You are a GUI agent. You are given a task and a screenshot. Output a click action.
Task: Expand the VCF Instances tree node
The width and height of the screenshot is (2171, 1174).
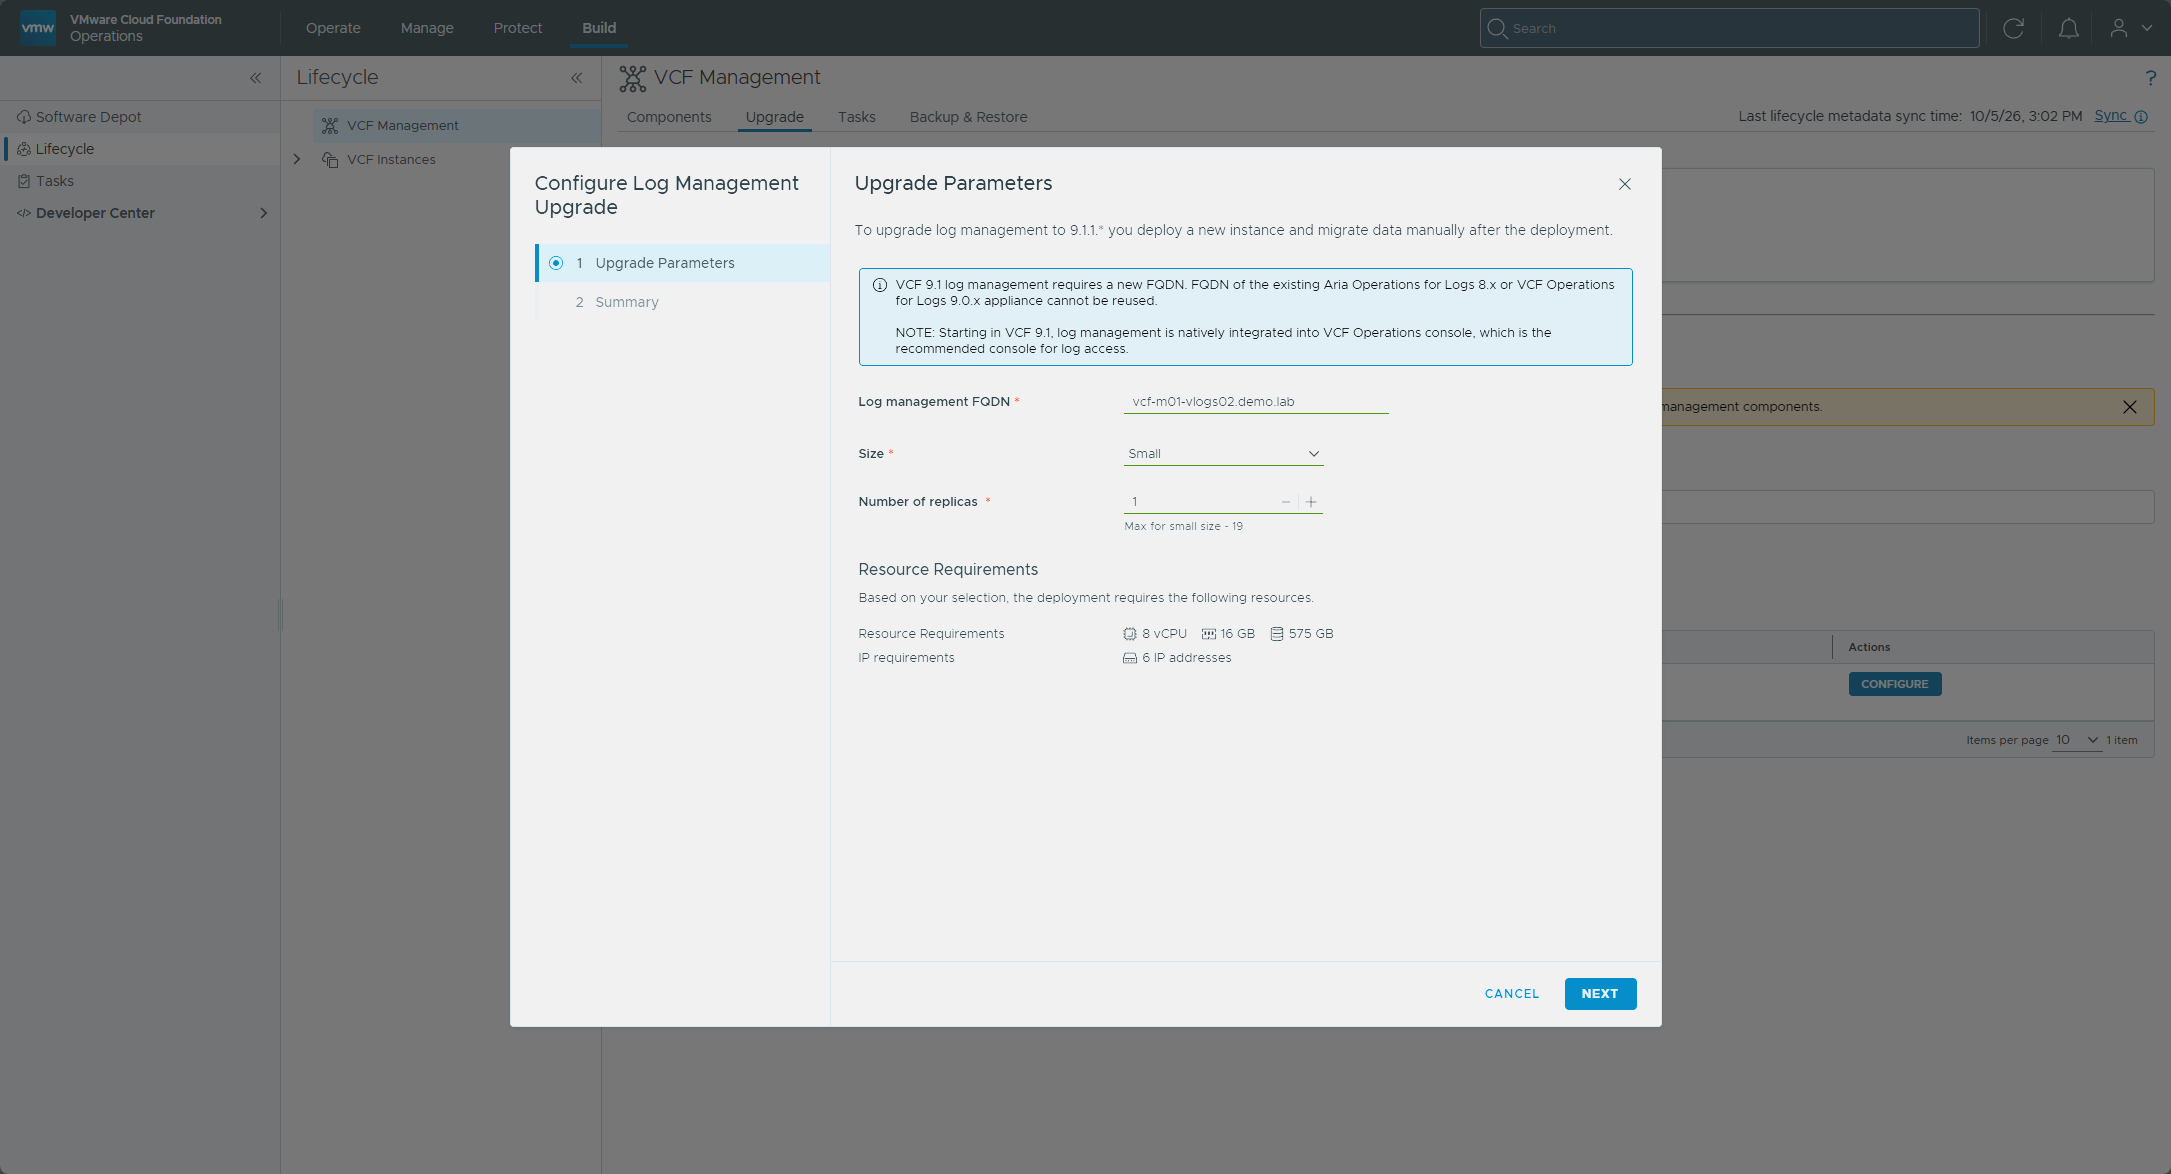point(297,159)
